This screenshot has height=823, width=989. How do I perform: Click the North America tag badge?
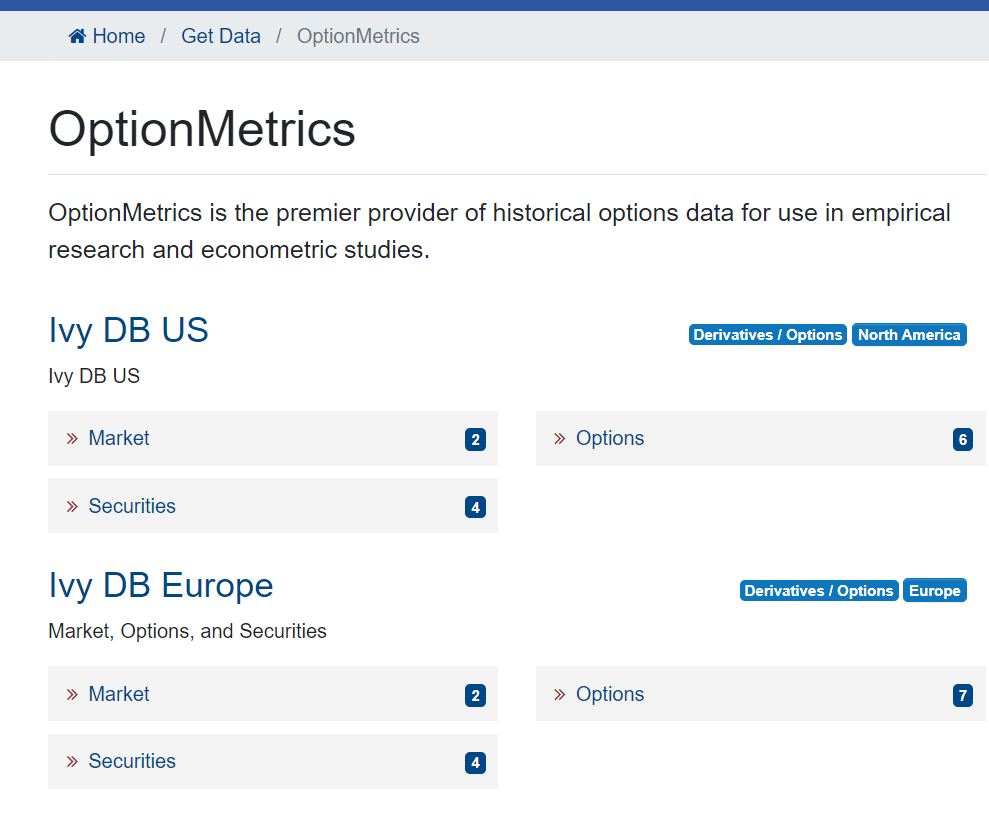pos(909,335)
